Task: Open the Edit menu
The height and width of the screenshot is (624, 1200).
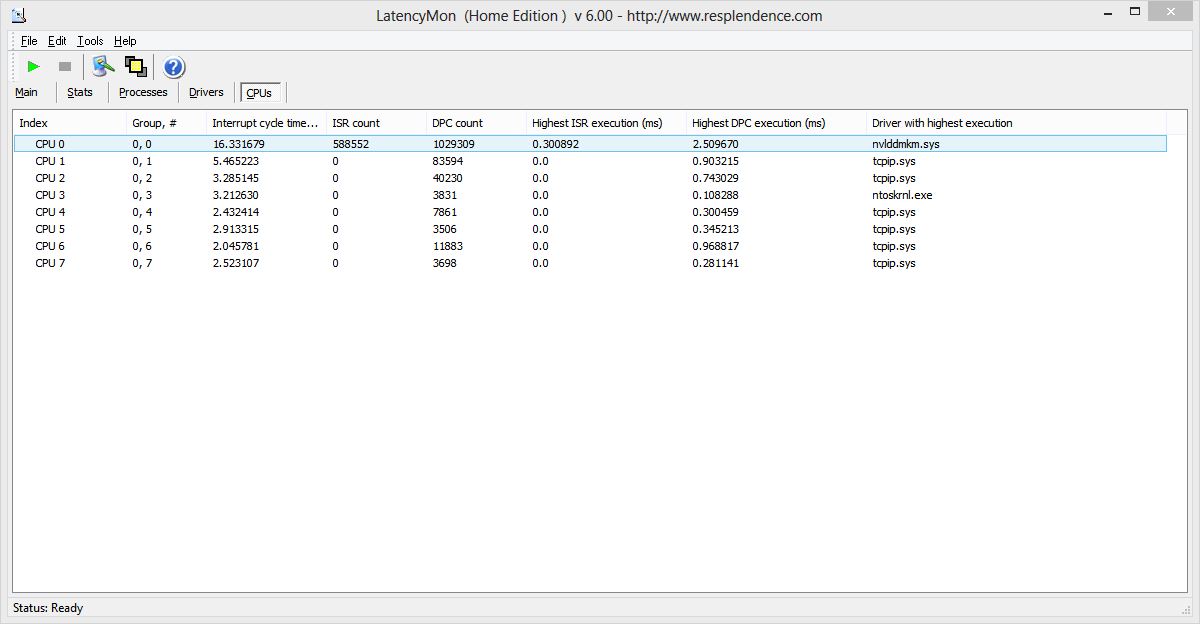Action: pos(57,41)
